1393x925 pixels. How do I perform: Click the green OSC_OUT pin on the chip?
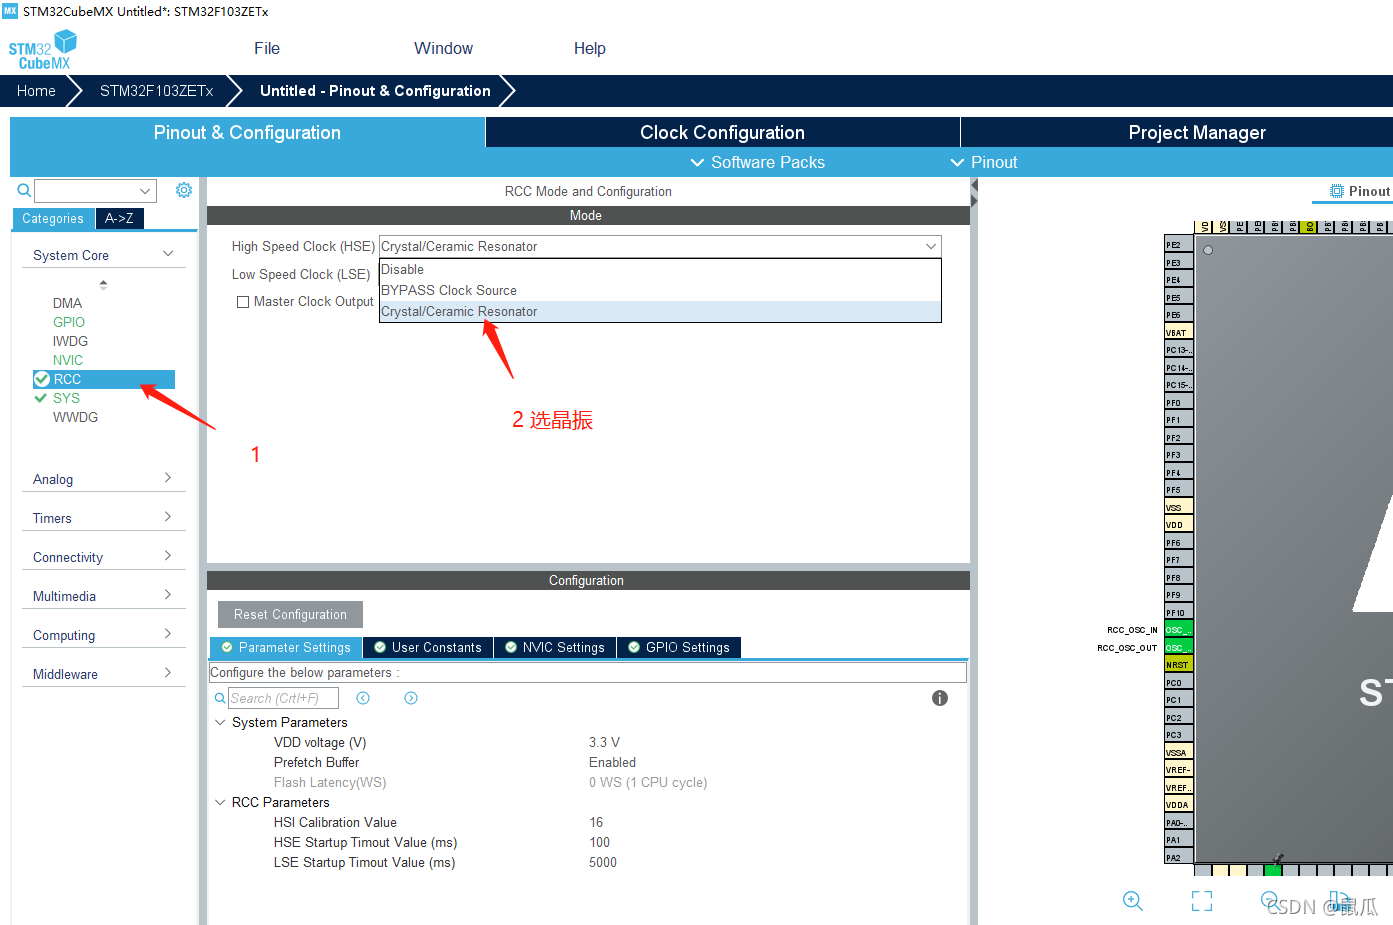(1178, 647)
